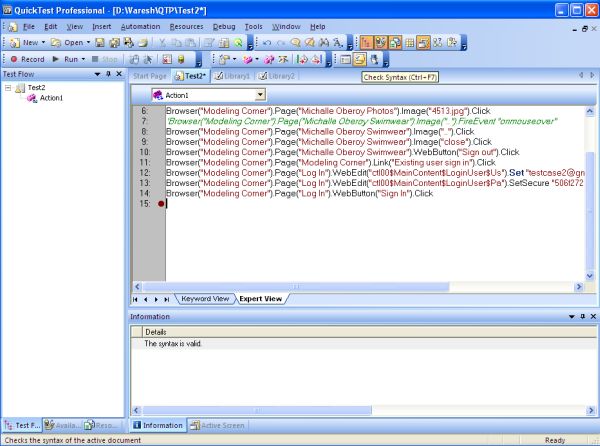Switch to the Active Screen bottom tab

(x=218, y=425)
